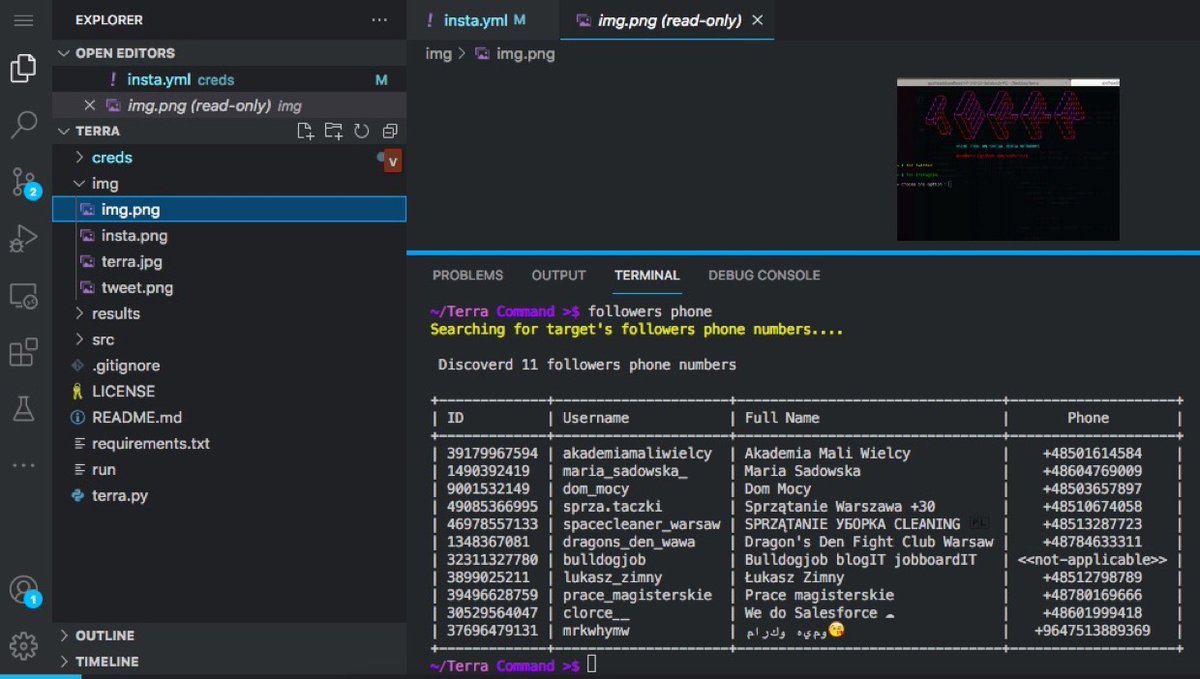Open the hamburger menu icon
This screenshot has height=679, width=1200.
tap(24, 20)
